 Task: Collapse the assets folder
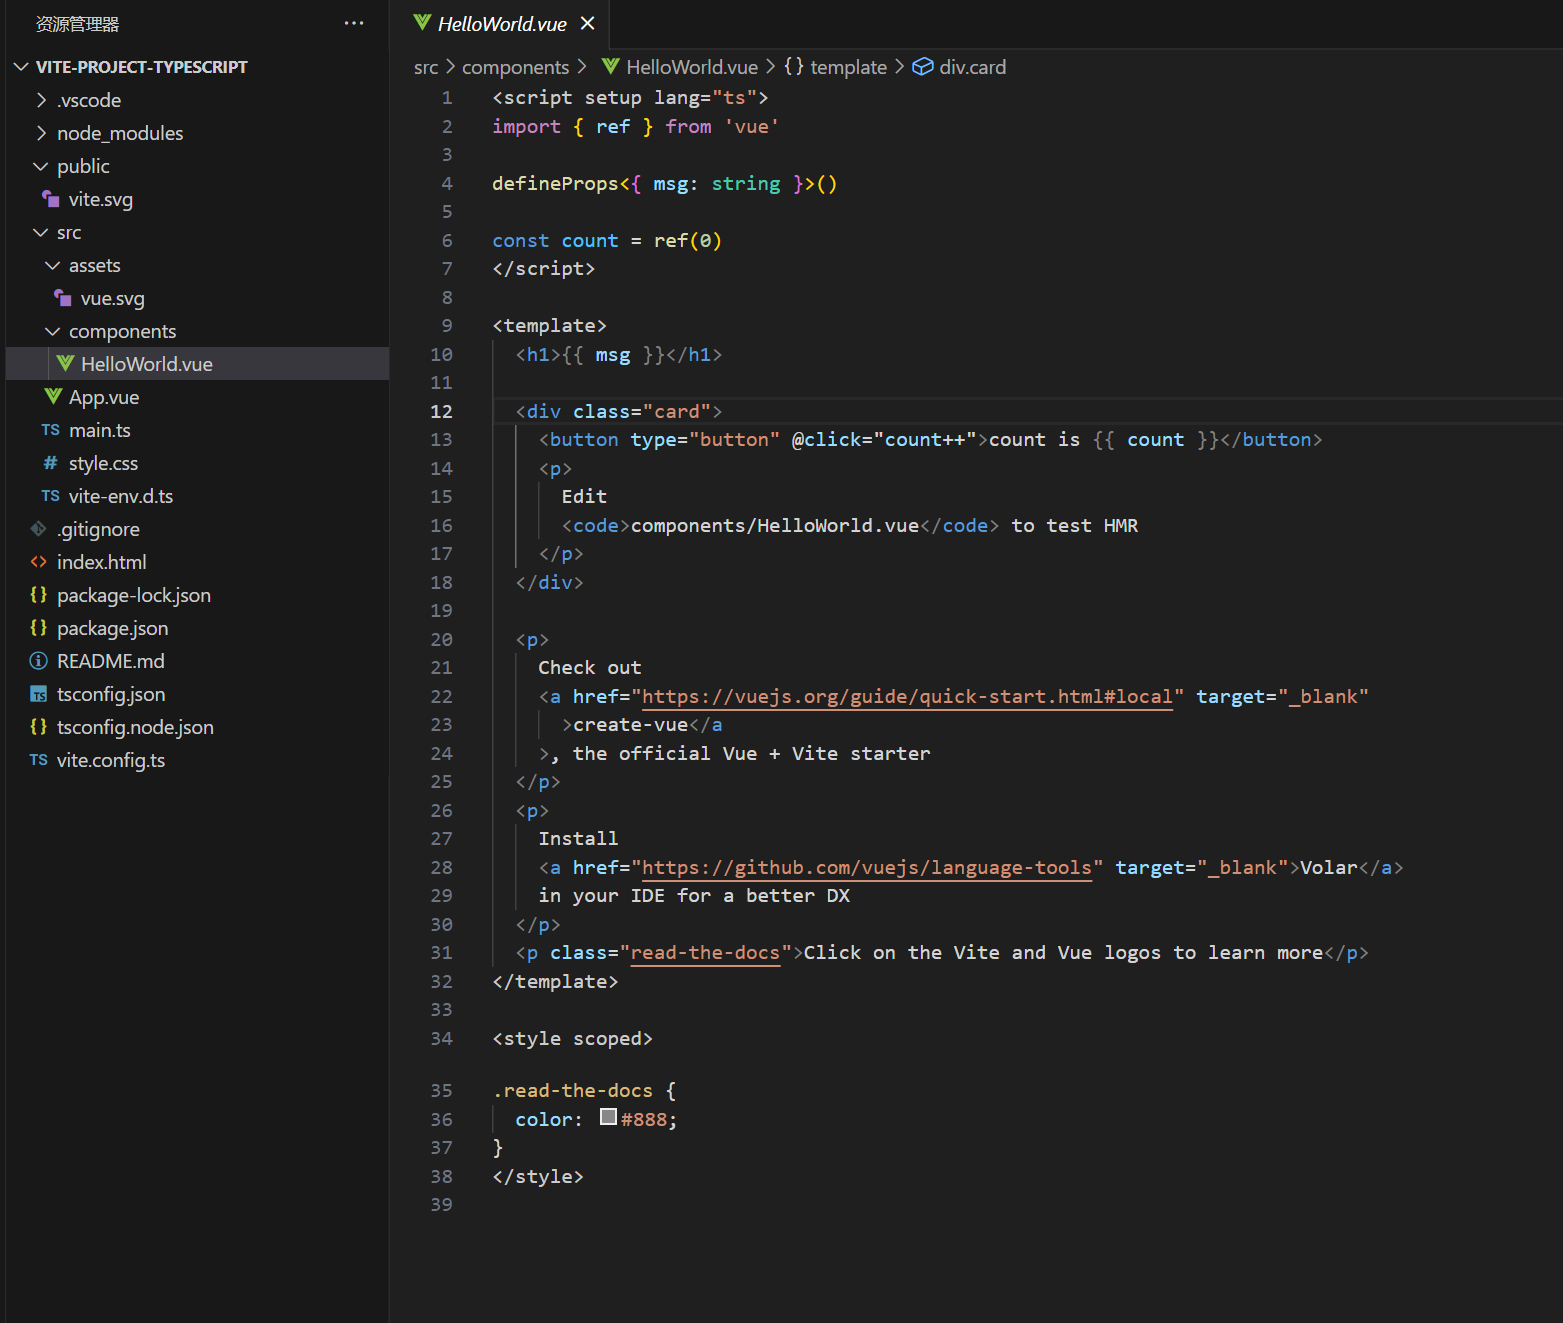point(53,265)
